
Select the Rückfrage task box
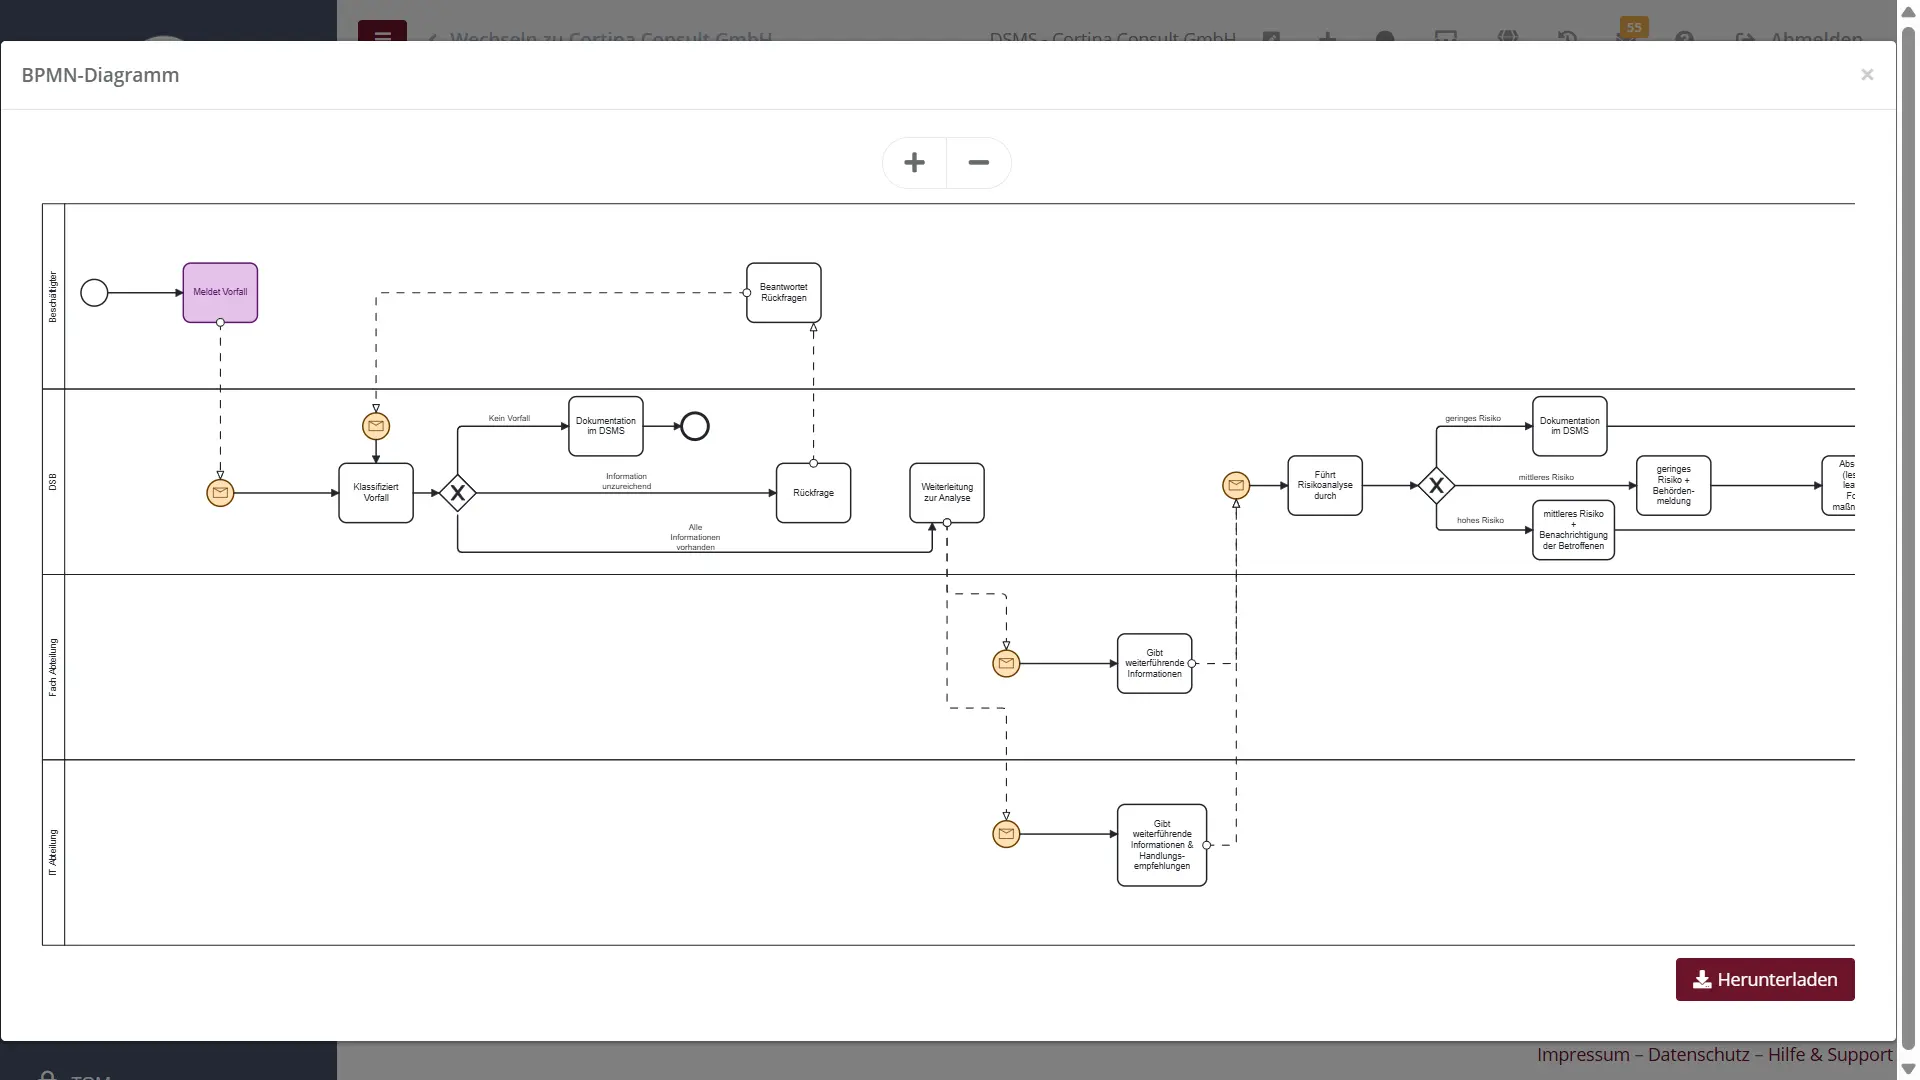point(813,493)
